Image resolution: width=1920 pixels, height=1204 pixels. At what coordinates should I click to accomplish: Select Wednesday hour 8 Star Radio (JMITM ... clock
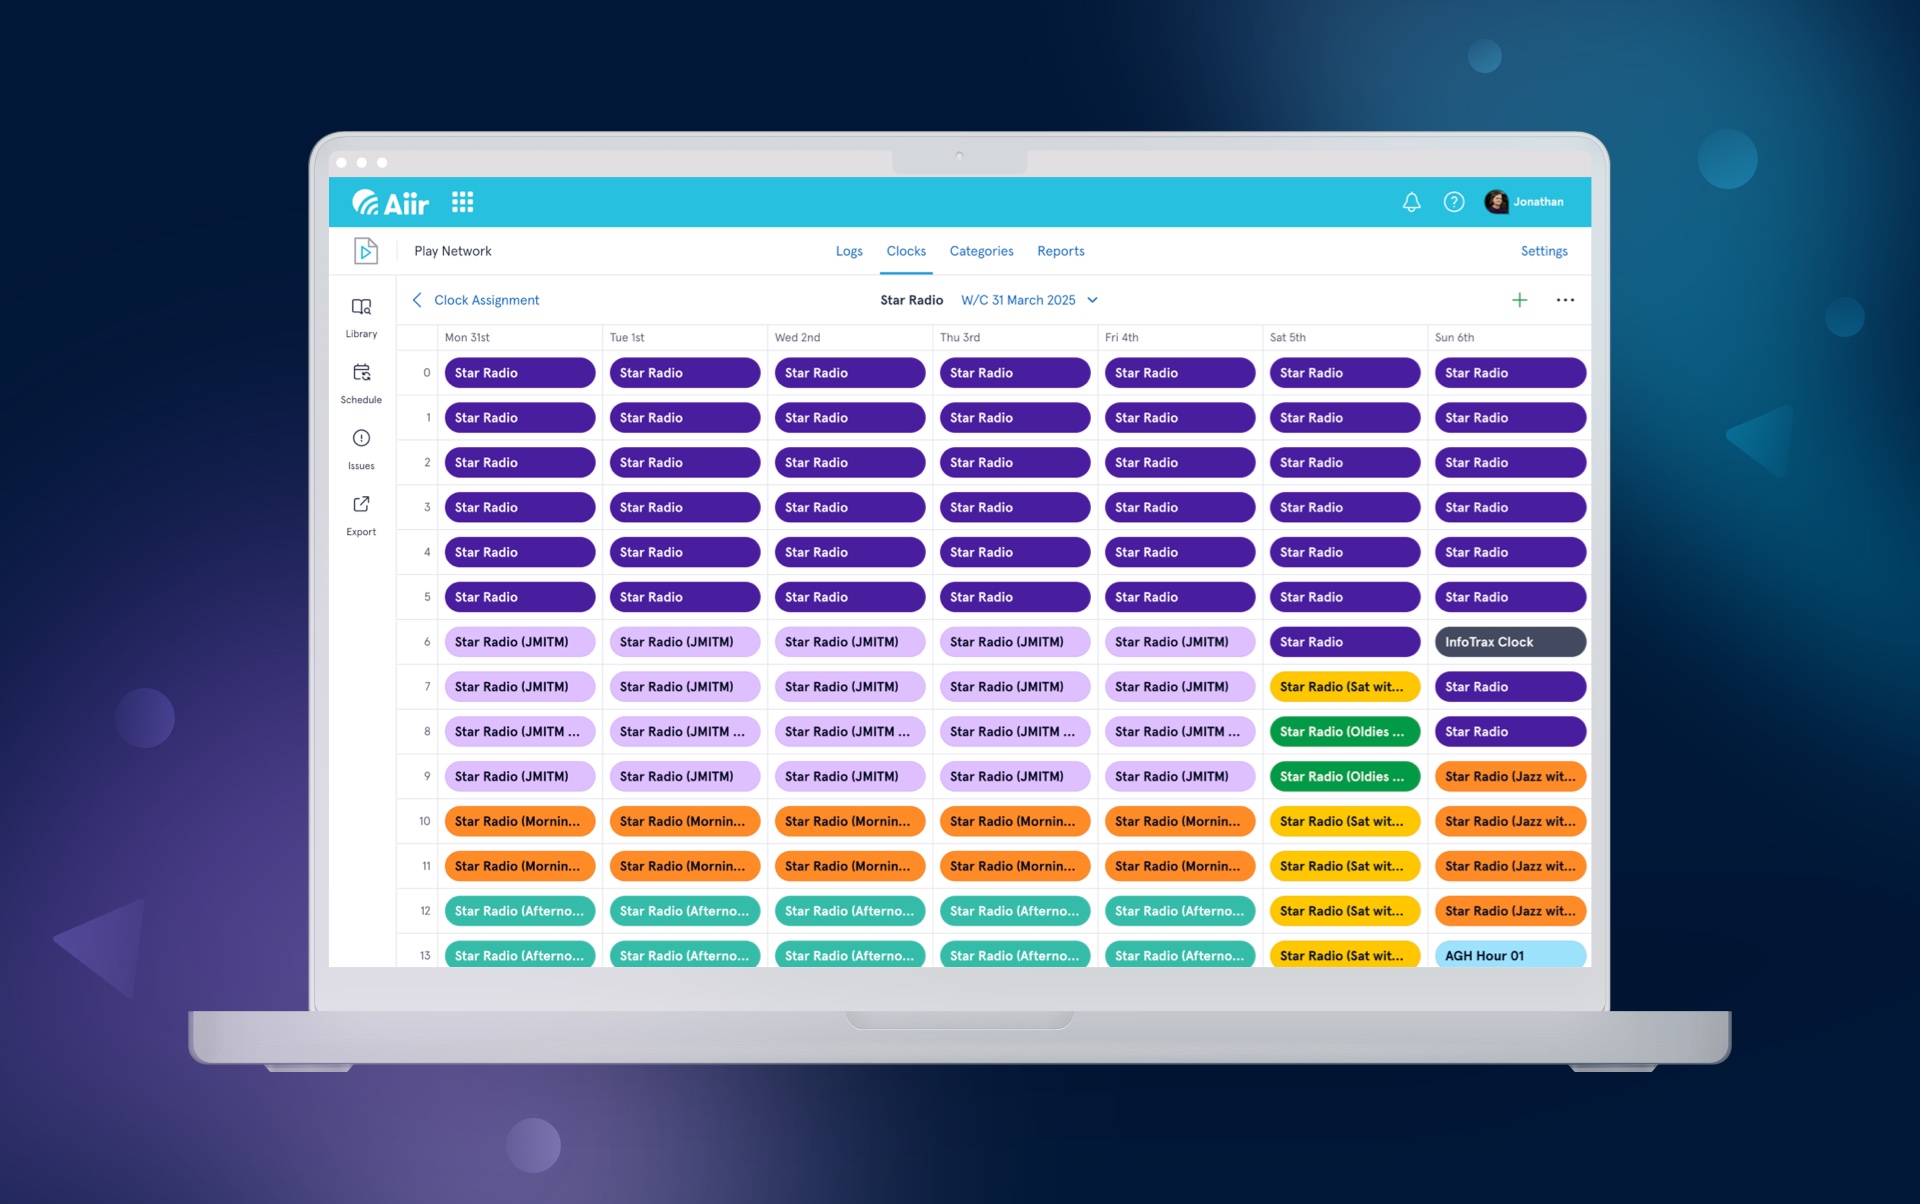(850, 732)
